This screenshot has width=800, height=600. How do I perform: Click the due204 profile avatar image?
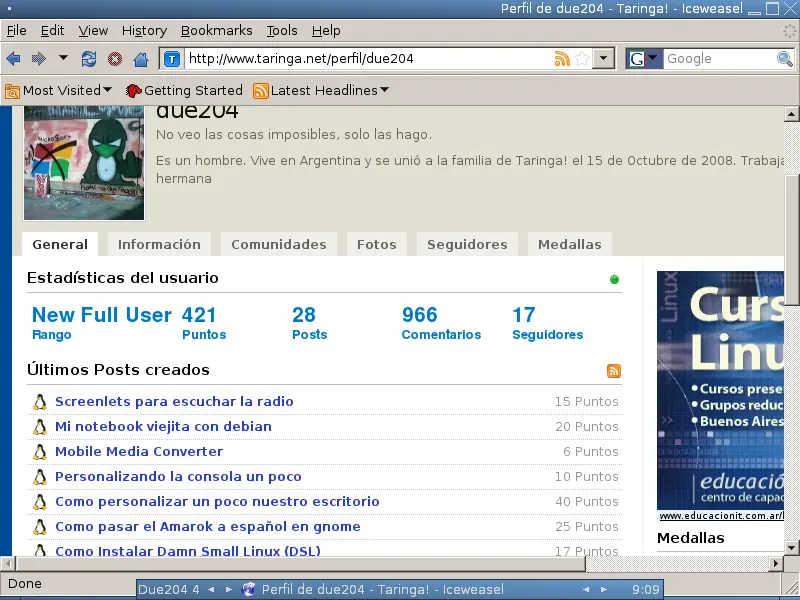tap(84, 163)
